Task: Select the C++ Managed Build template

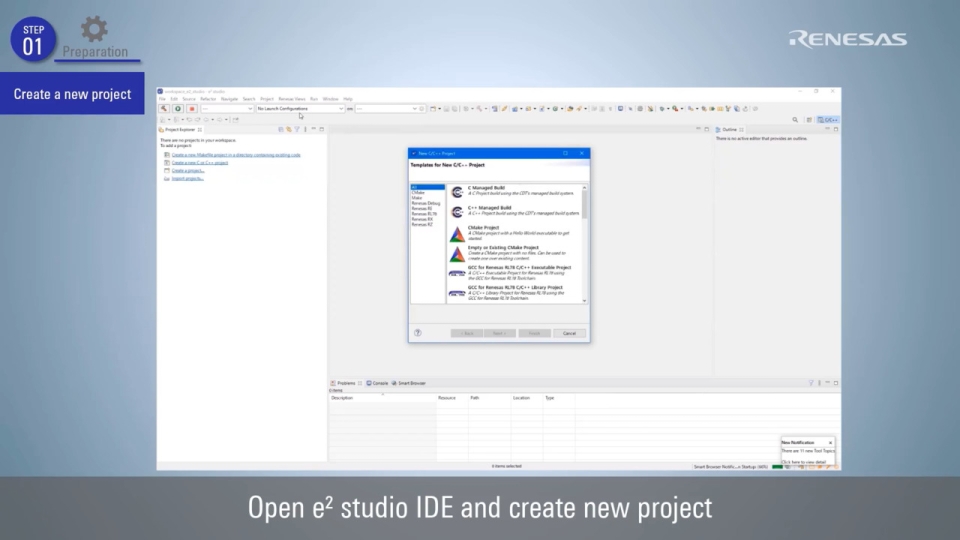Action: tap(514, 211)
